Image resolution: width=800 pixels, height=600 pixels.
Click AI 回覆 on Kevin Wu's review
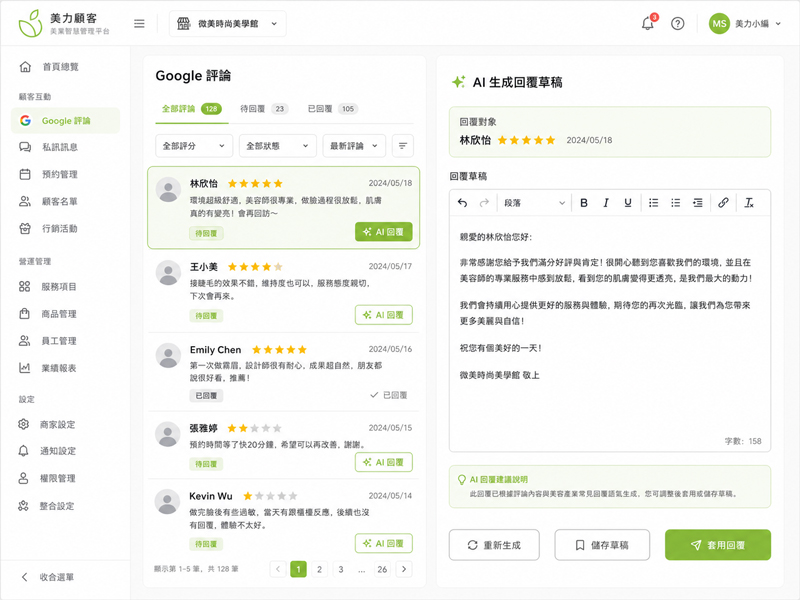[x=384, y=543]
